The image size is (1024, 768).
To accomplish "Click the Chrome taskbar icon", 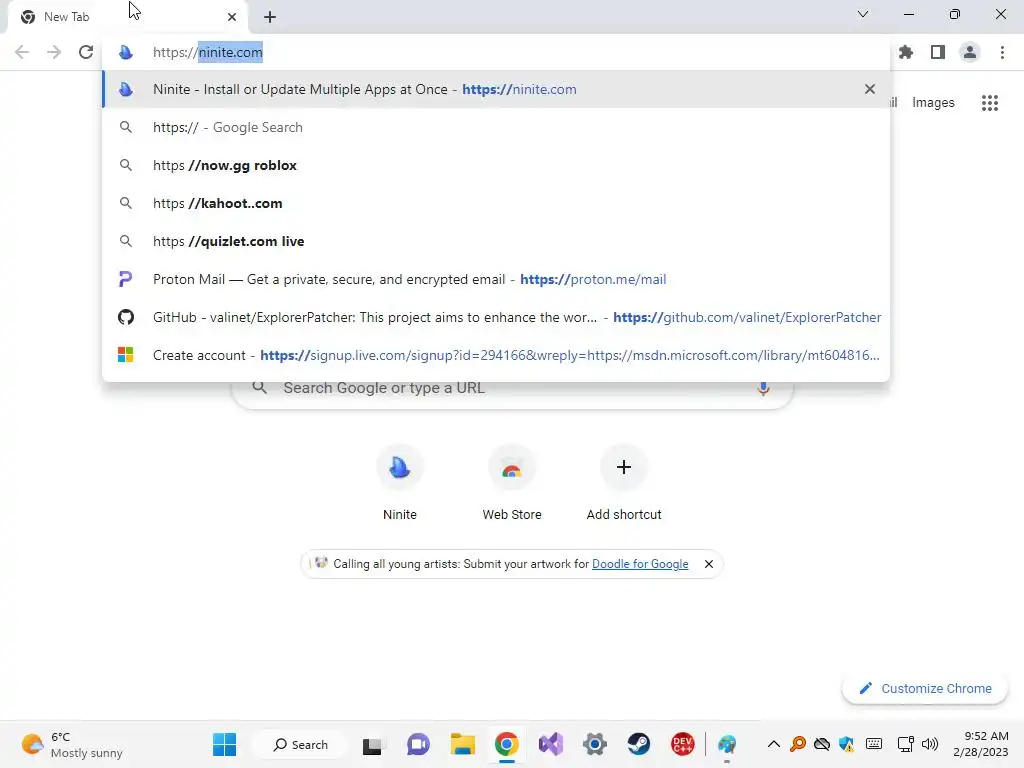I will [x=507, y=744].
